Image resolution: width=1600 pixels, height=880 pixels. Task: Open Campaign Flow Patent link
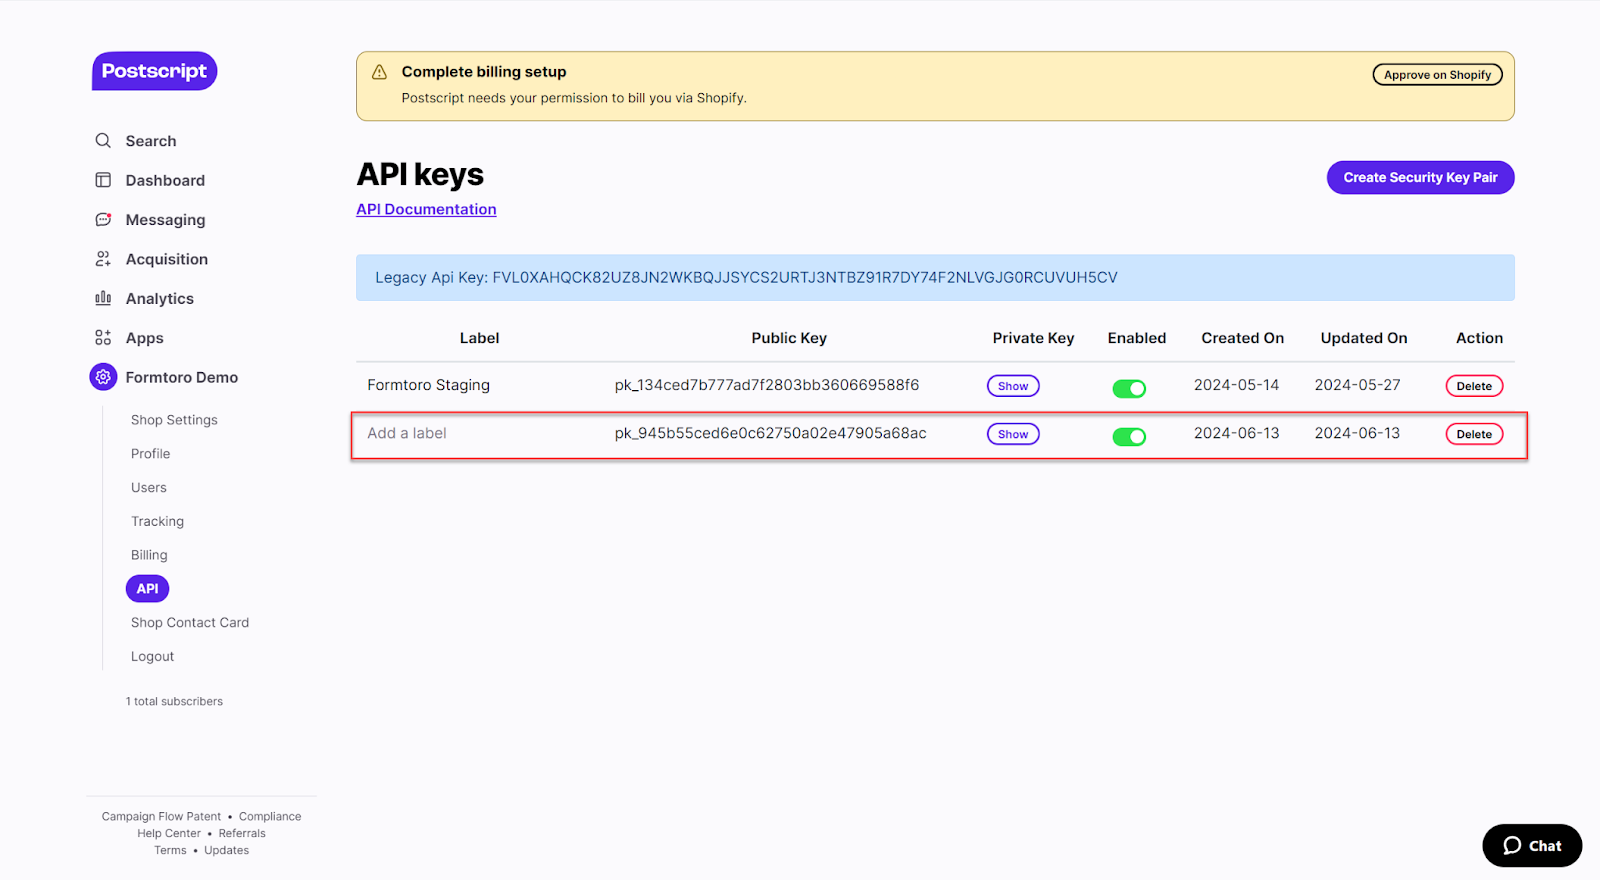pyautogui.click(x=161, y=817)
